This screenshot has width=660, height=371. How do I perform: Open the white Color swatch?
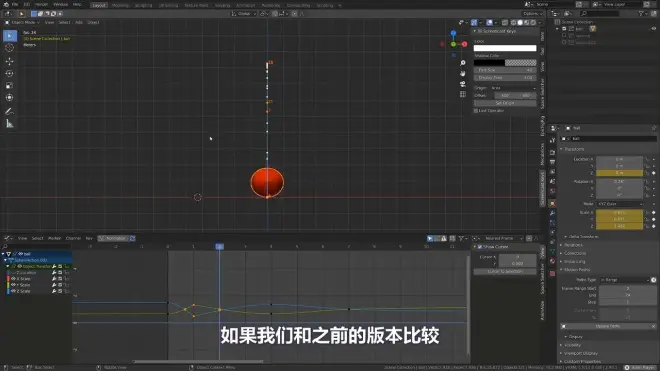tap(505, 48)
